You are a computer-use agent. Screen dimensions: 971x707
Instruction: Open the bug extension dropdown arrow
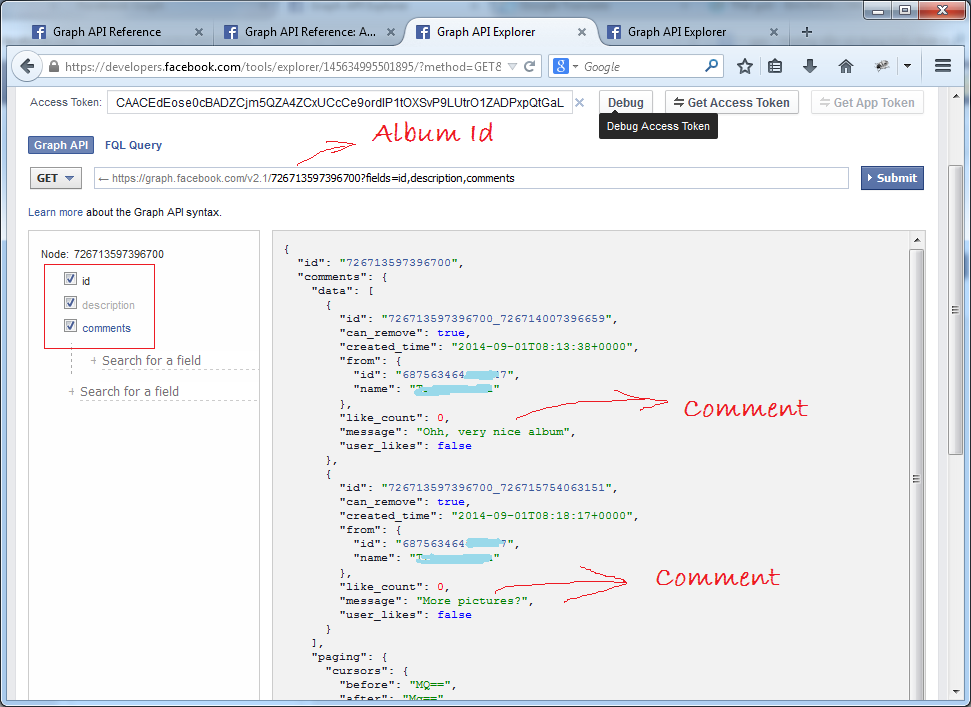tap(907, 66)
